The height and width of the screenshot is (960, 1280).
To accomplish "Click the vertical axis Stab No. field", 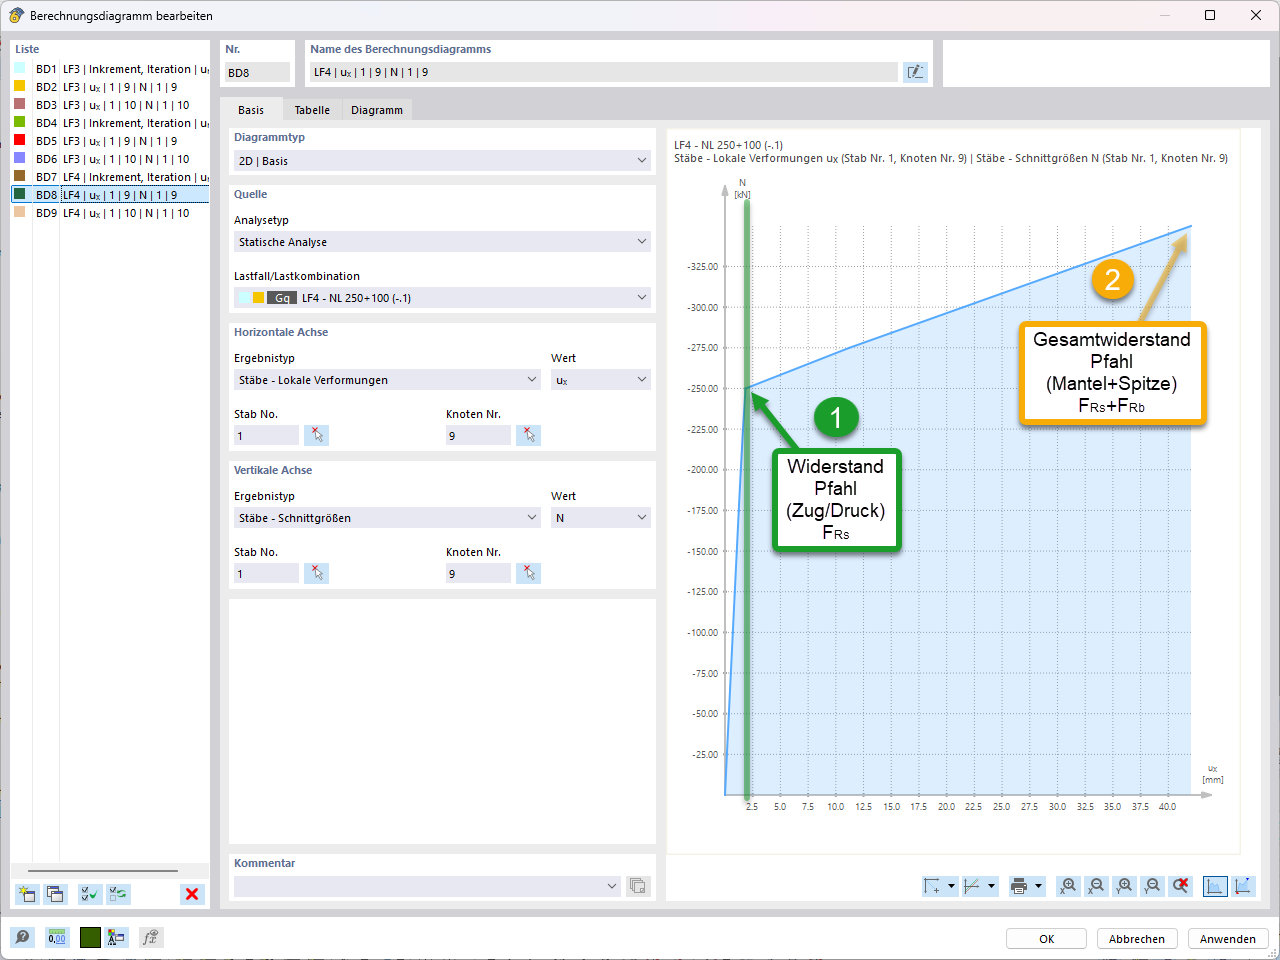I will pyautogui.click(x=266, y=573).
